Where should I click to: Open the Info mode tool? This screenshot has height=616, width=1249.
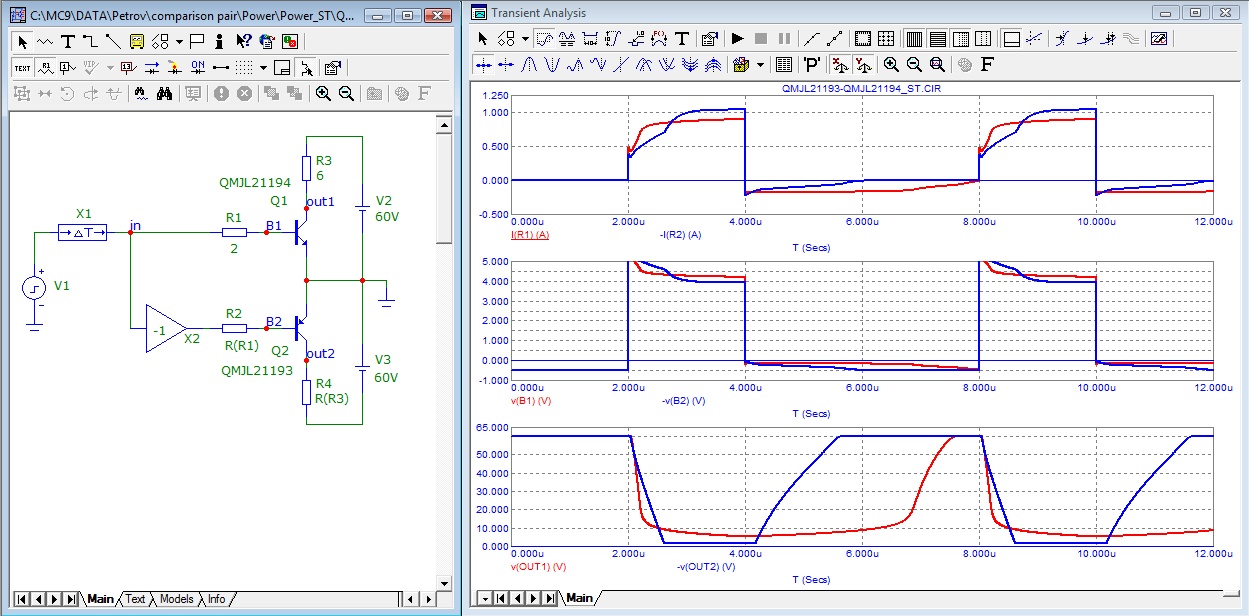point(219,41)
